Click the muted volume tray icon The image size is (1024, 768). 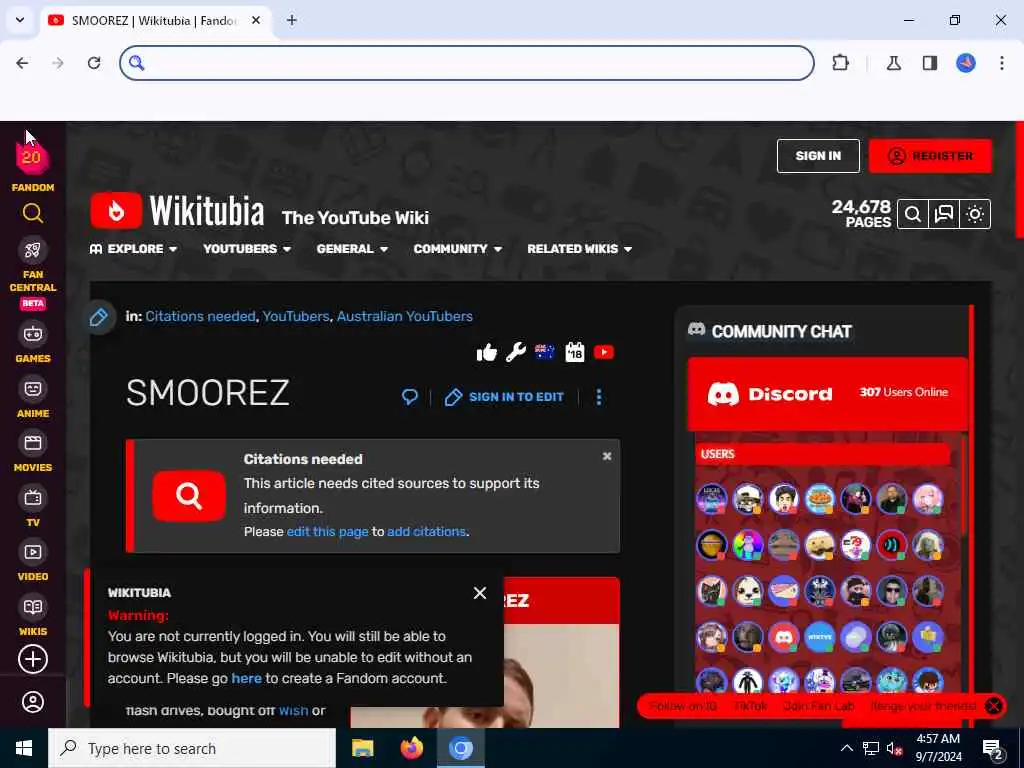pos(895,748)
